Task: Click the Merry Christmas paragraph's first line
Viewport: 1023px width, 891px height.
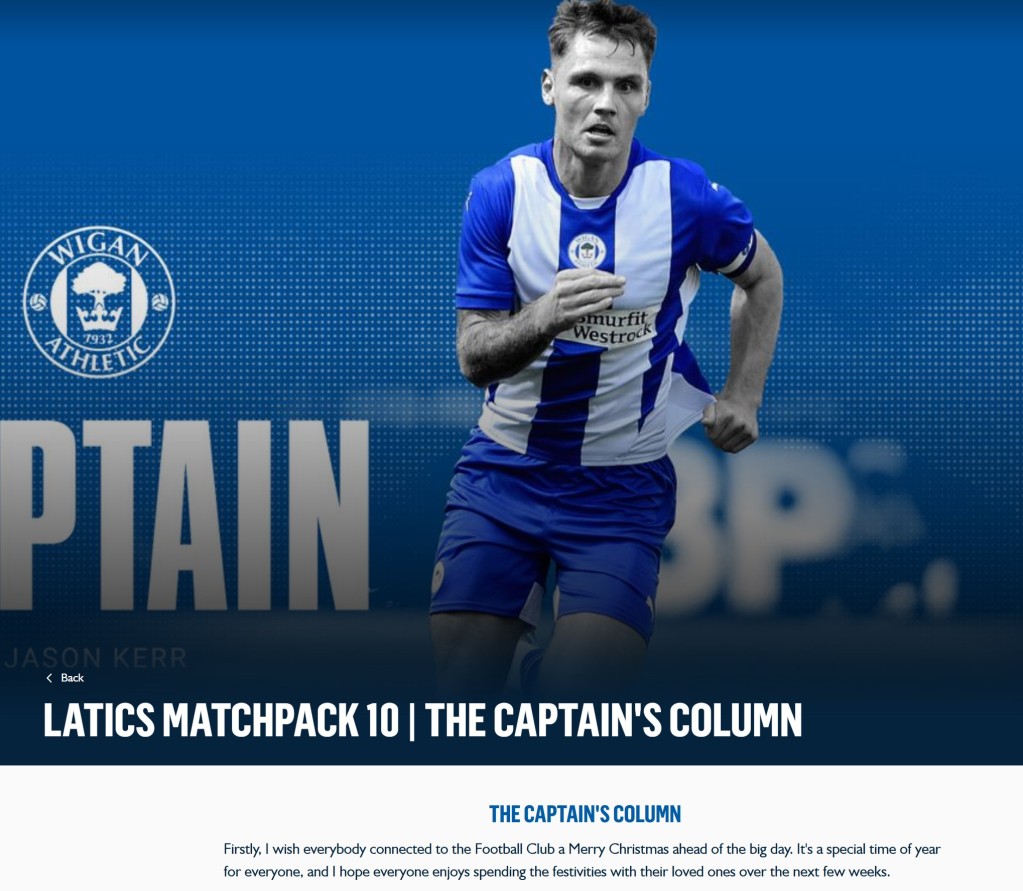Action: (x=582, y=849)
